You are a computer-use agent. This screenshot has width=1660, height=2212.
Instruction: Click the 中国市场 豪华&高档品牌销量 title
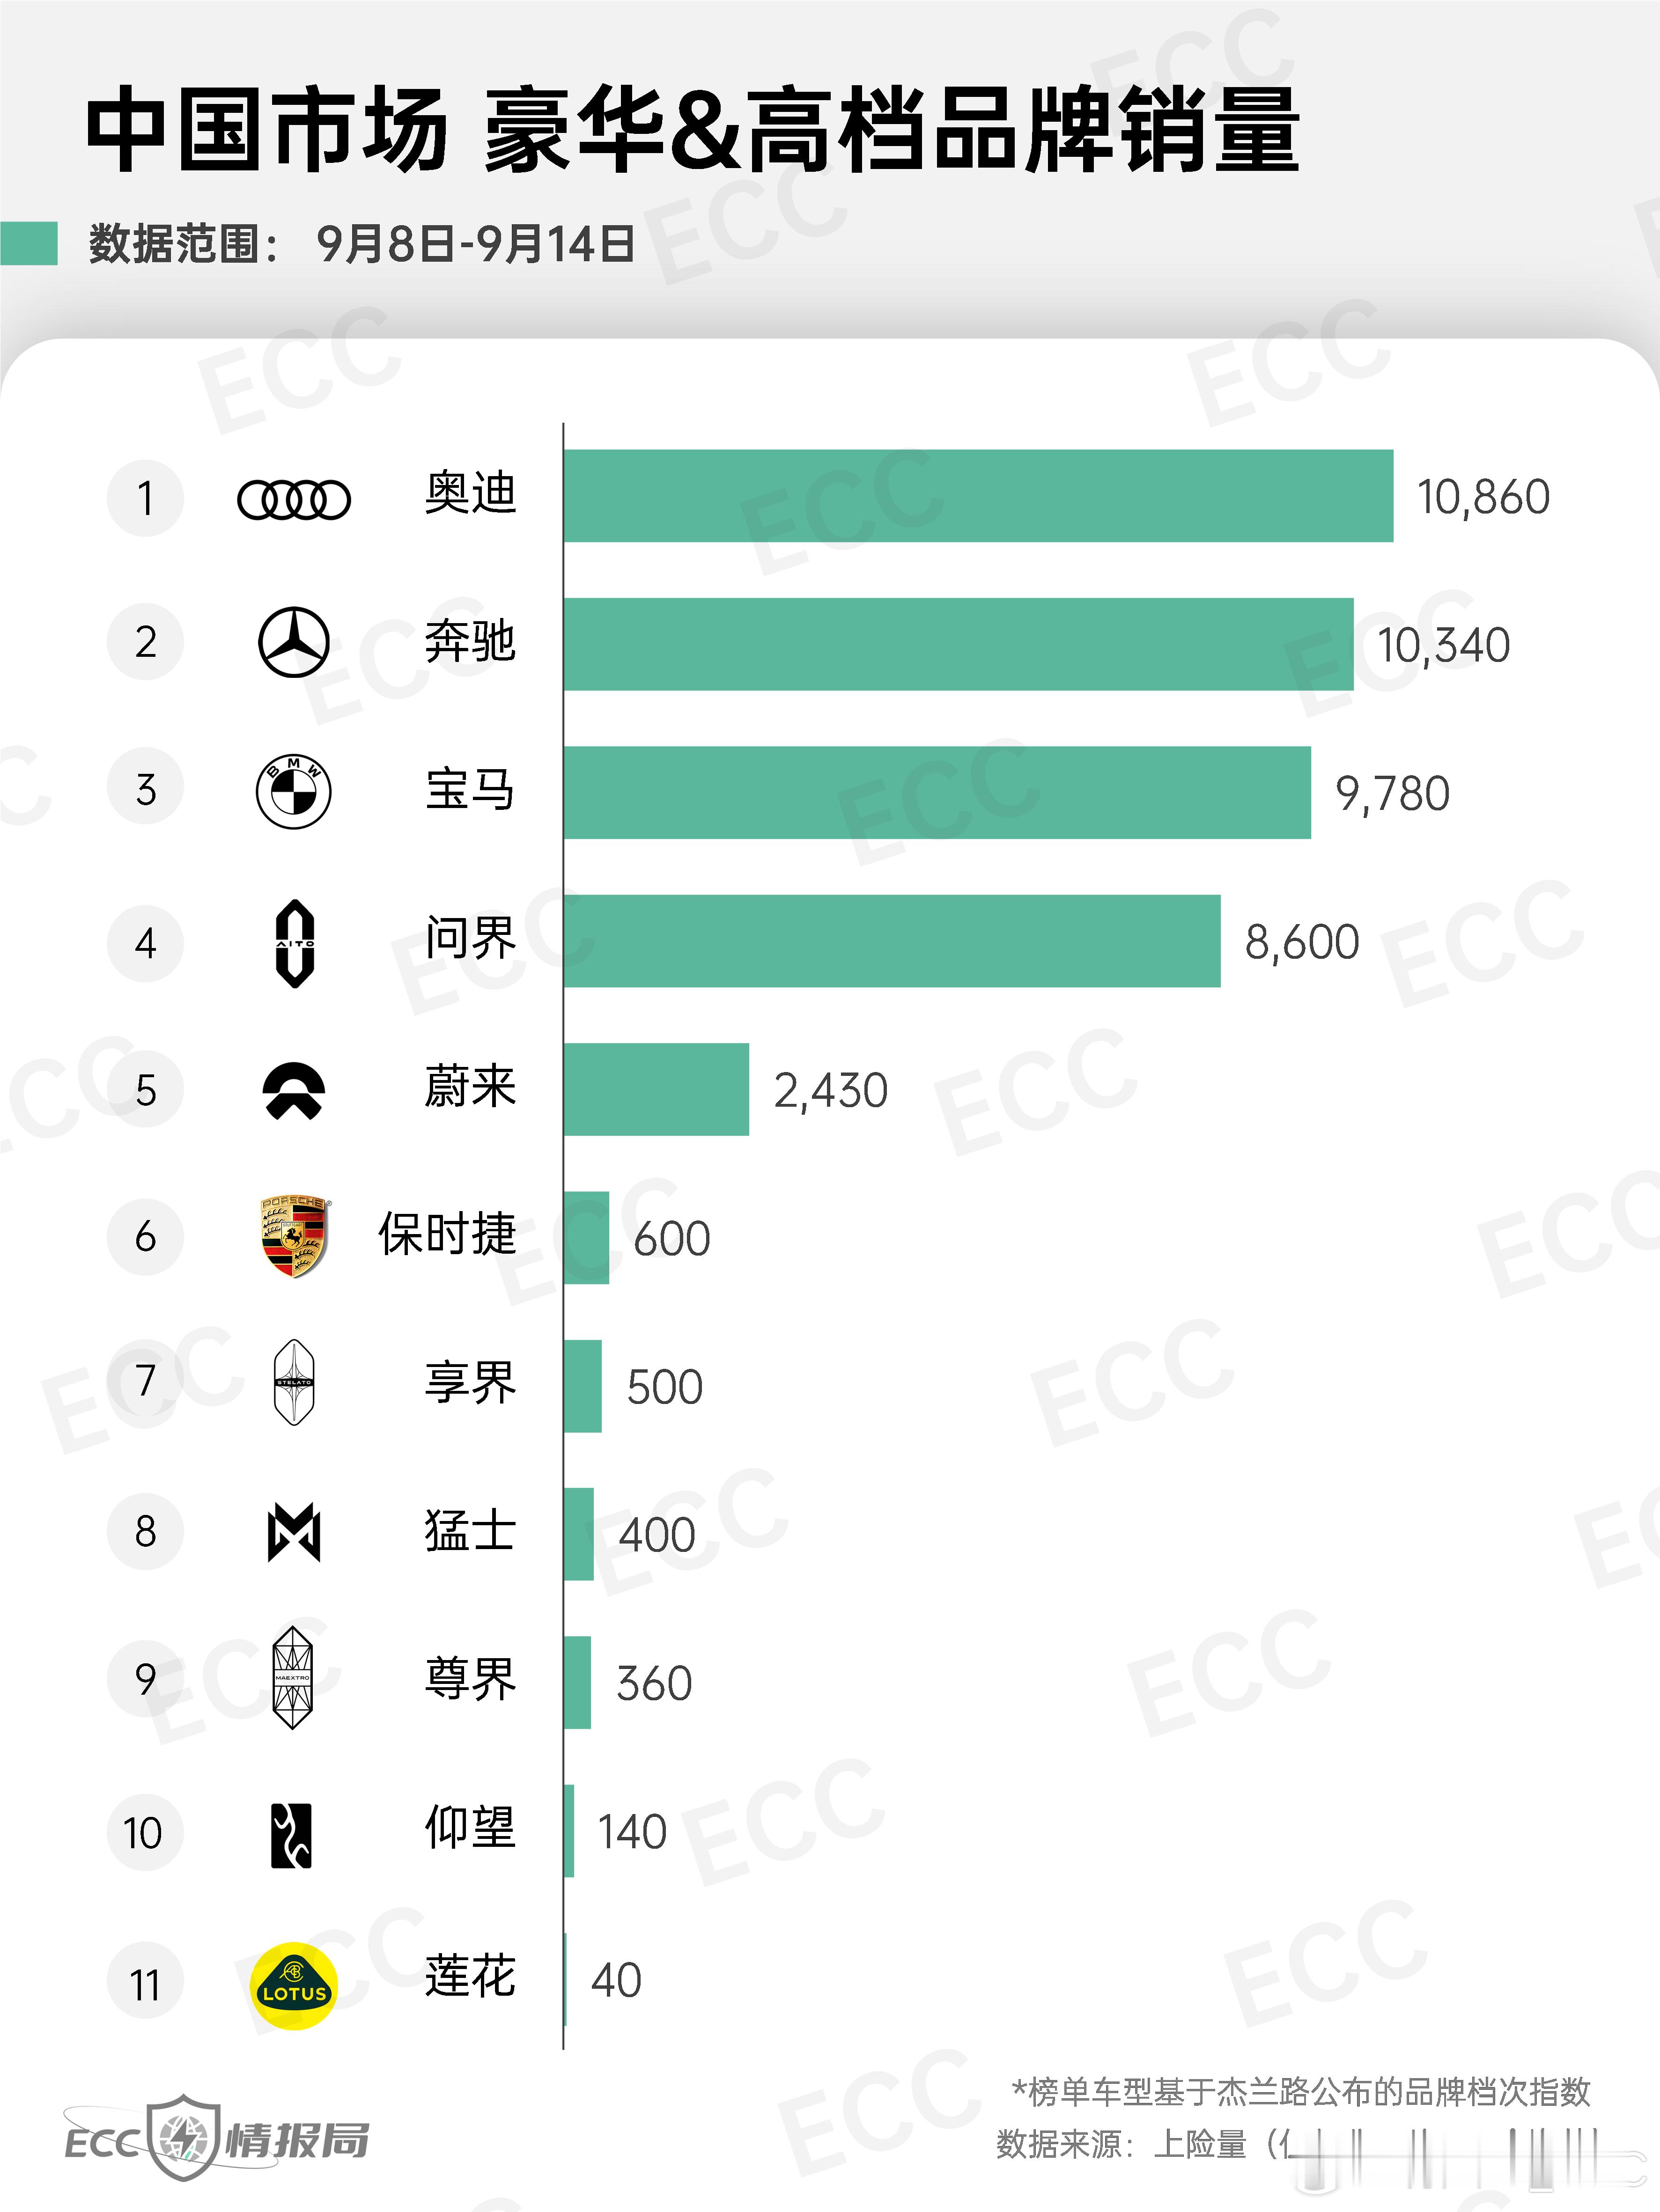(692, 130)
